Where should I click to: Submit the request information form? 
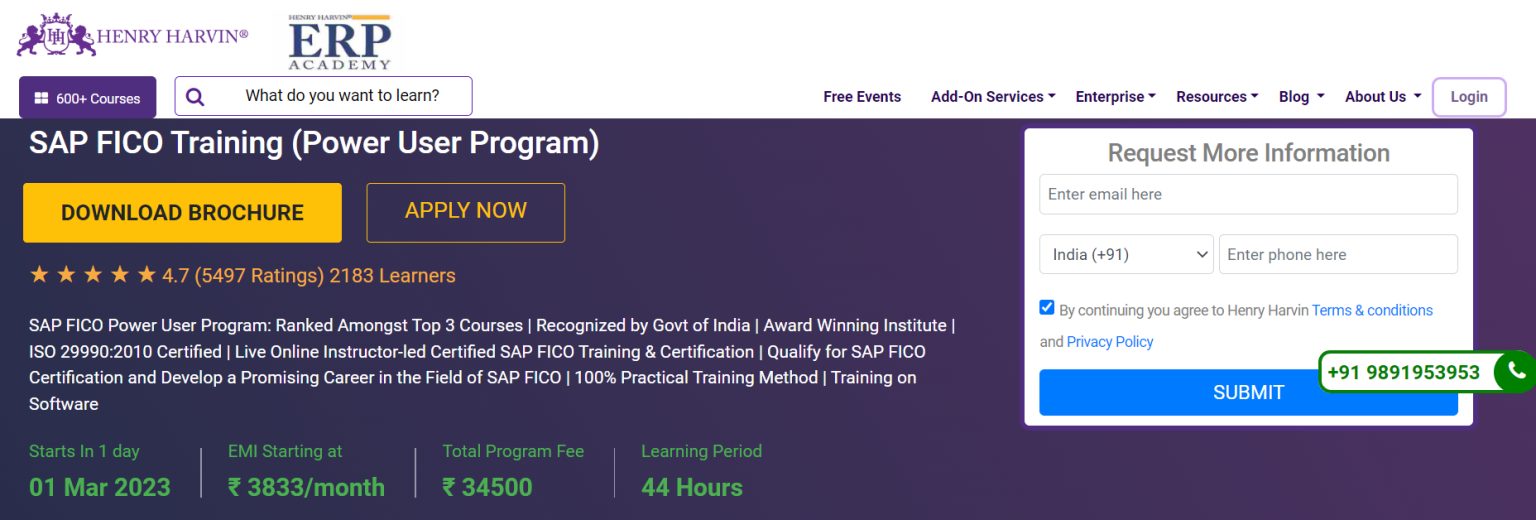click(x=1248, y=392)
